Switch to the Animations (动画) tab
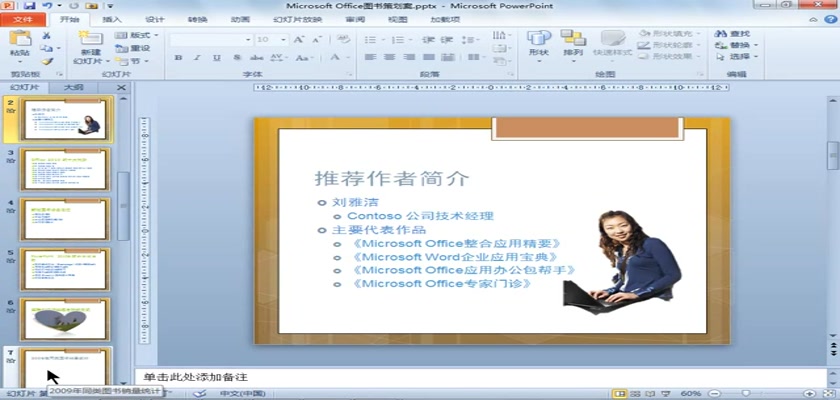840x400 pixels. pos(241,20)
